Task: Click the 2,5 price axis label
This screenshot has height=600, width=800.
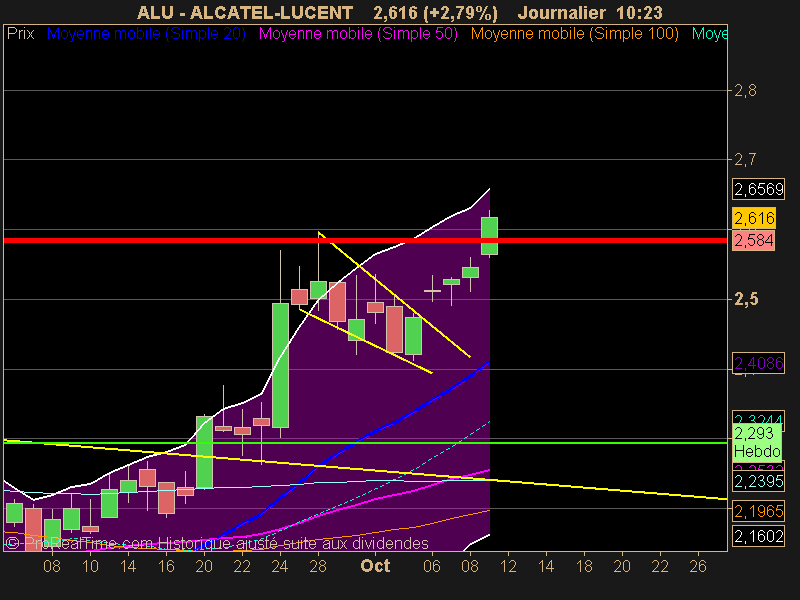Action: [746, 299]
